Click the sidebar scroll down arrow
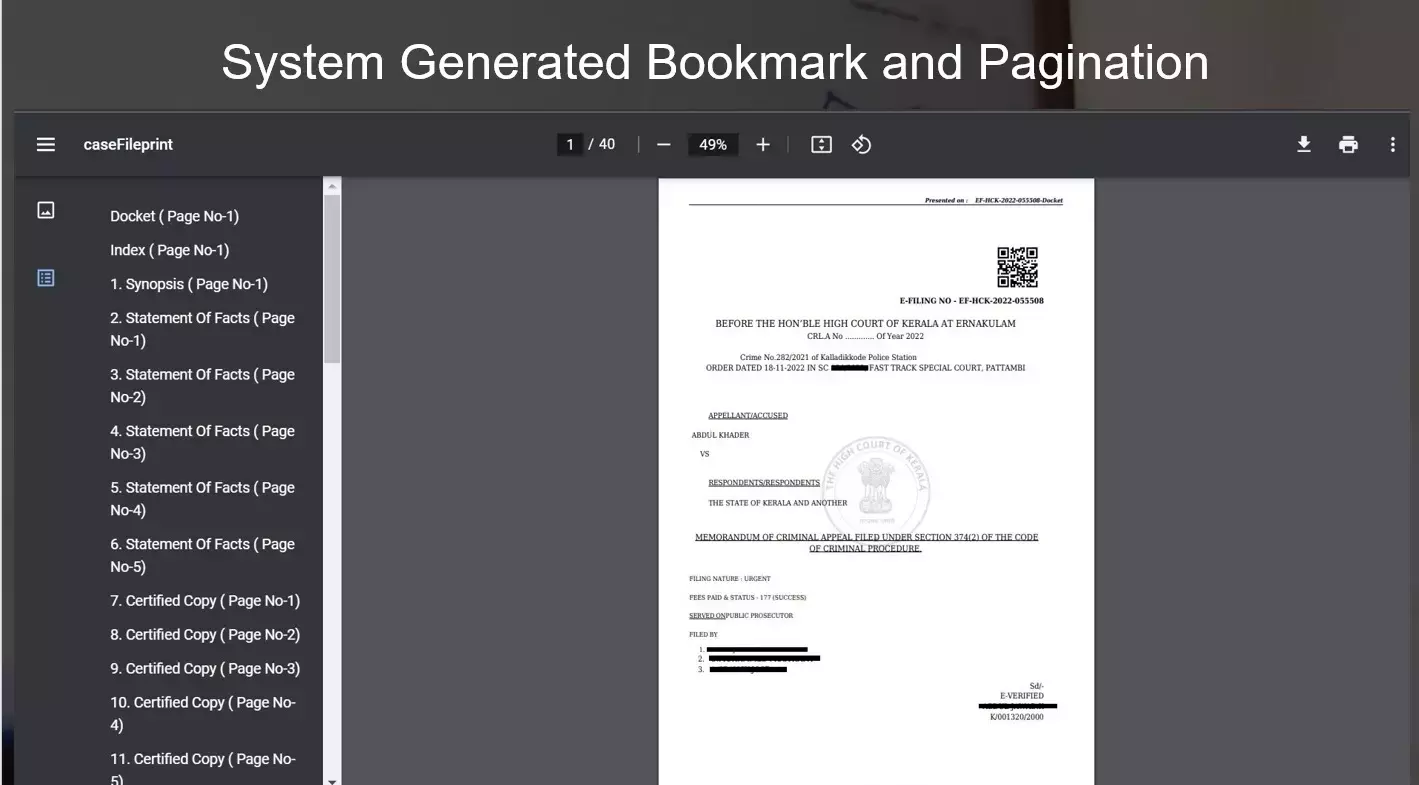This screenshot has height=785, width=1419. coord(333,780)
